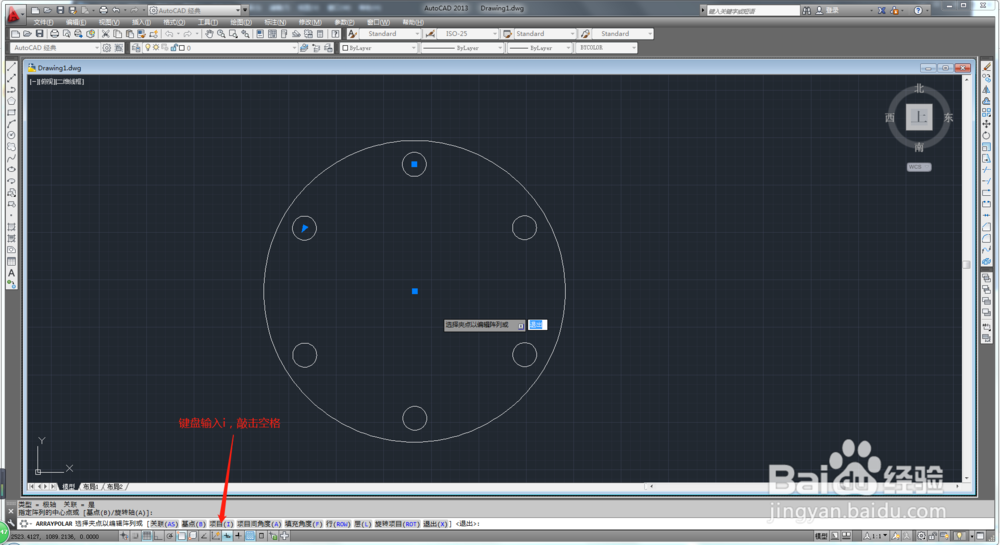Viewport: 1000px width, 545px height.
Task: Click 基点(B) option in command line
Action: click(x=193, y=524)
